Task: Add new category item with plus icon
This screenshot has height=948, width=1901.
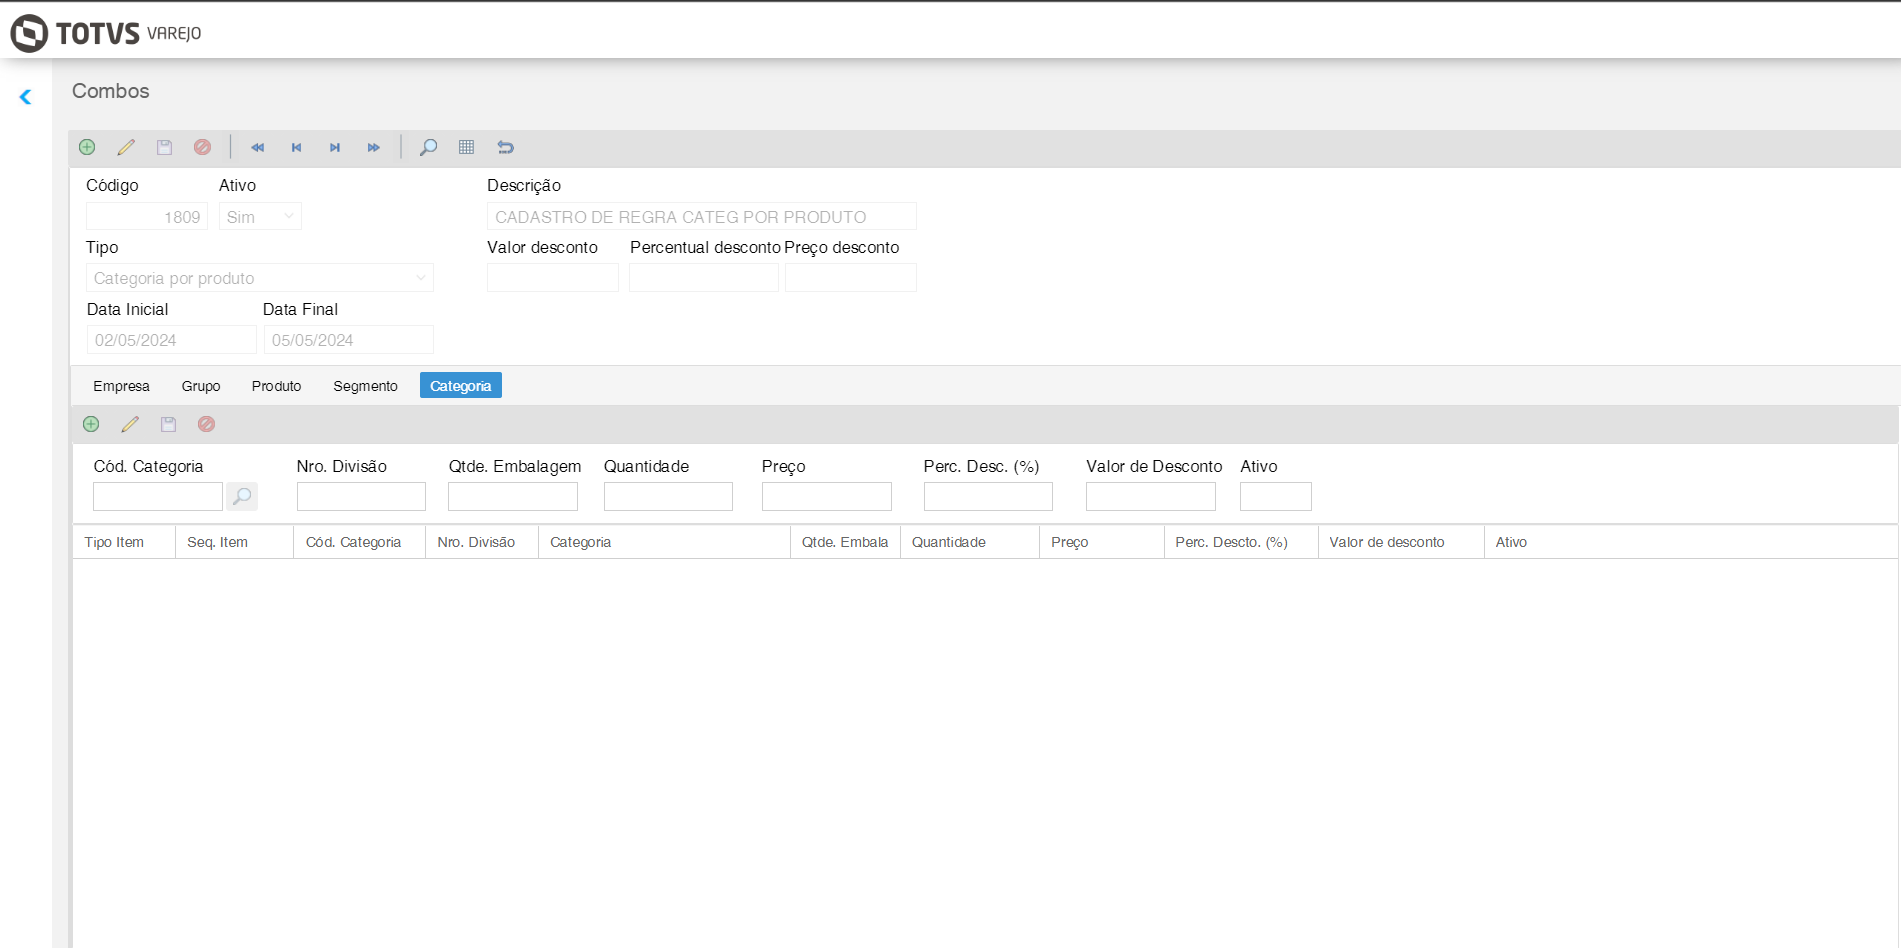Action: (x=91, y=424)
